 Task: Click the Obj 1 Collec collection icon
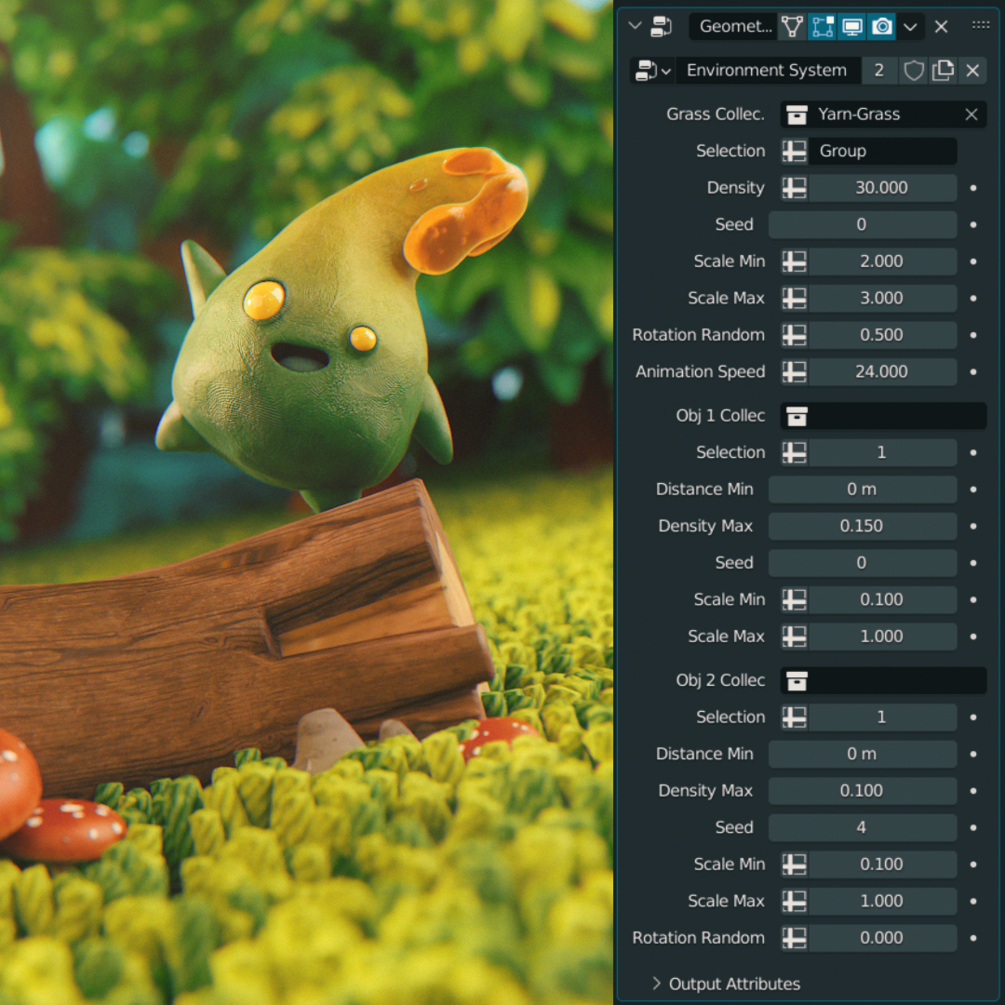pos(797,416)
